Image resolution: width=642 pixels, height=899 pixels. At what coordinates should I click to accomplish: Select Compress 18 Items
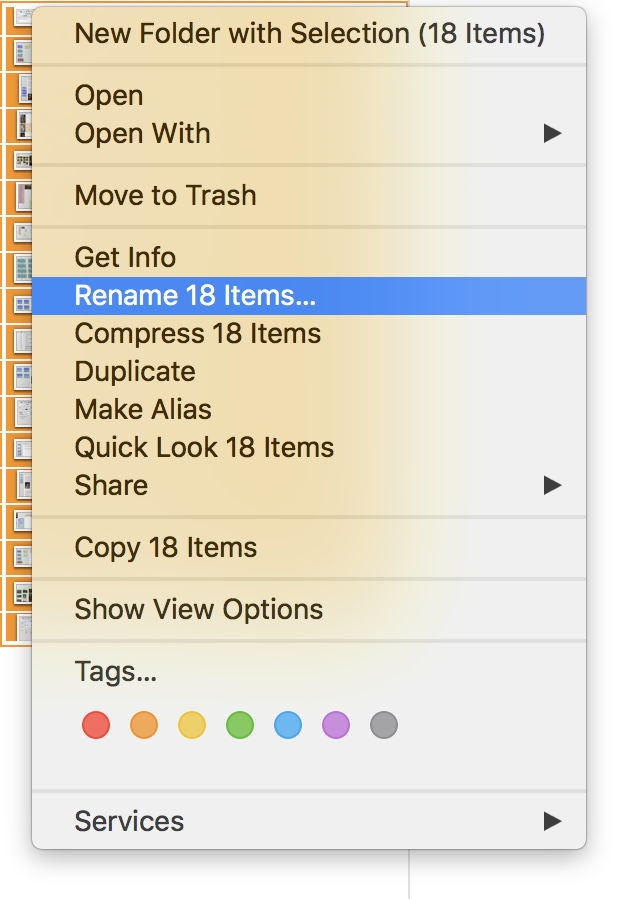click(x=198, y=333)
